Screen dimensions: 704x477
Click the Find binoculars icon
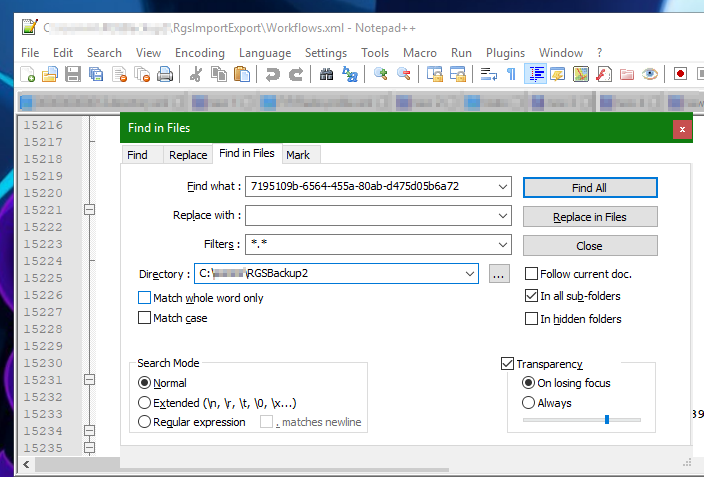(326, 74)
